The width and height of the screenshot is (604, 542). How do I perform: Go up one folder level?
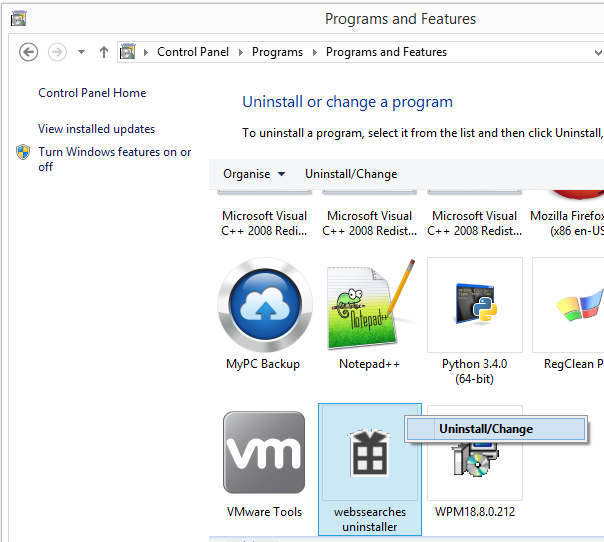tap(104, 52)
